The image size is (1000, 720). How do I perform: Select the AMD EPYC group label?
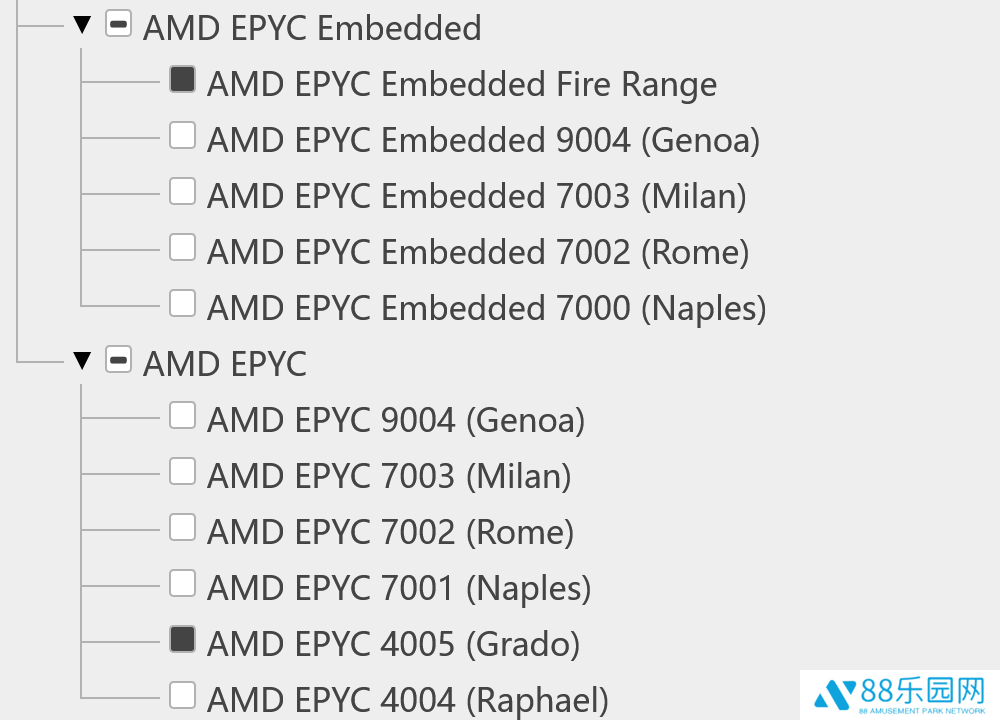[224, 364]
